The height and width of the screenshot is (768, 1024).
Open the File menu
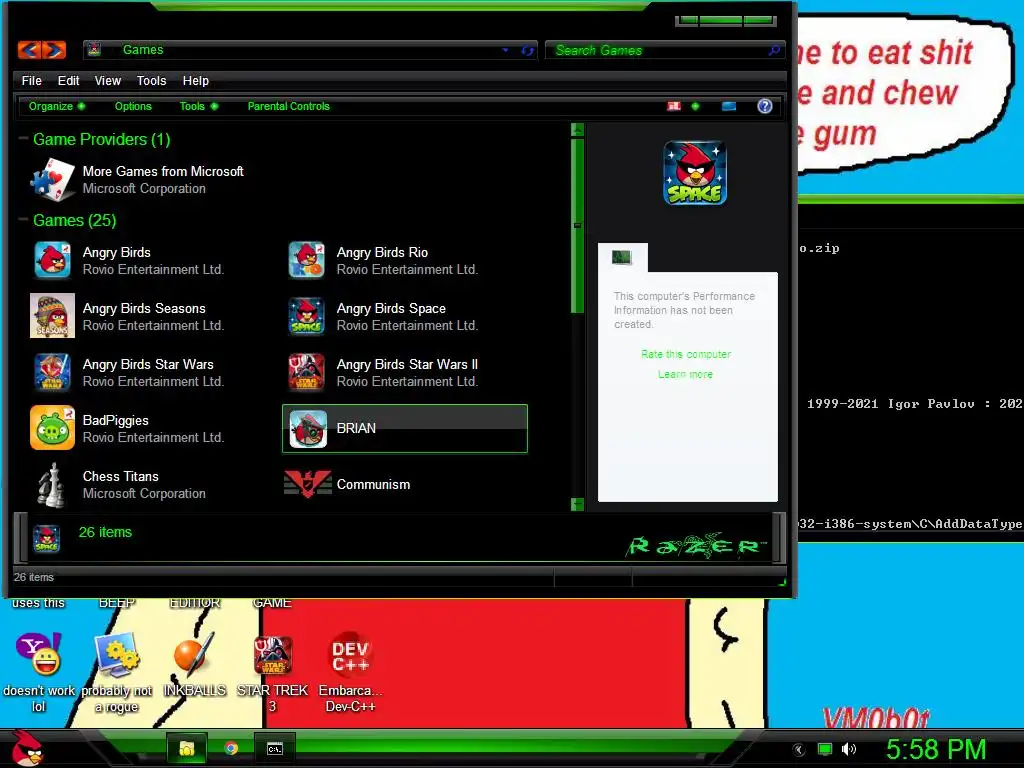click(x=31, y=80)
